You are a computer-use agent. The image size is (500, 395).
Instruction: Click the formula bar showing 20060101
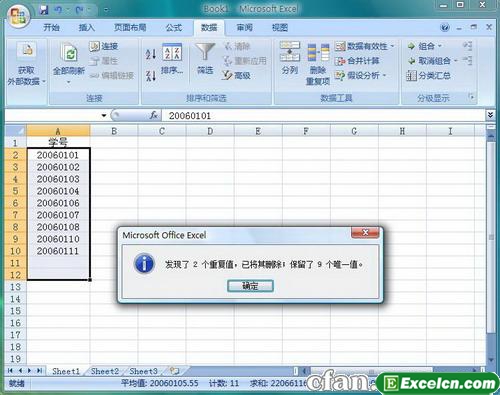[323, 116]
